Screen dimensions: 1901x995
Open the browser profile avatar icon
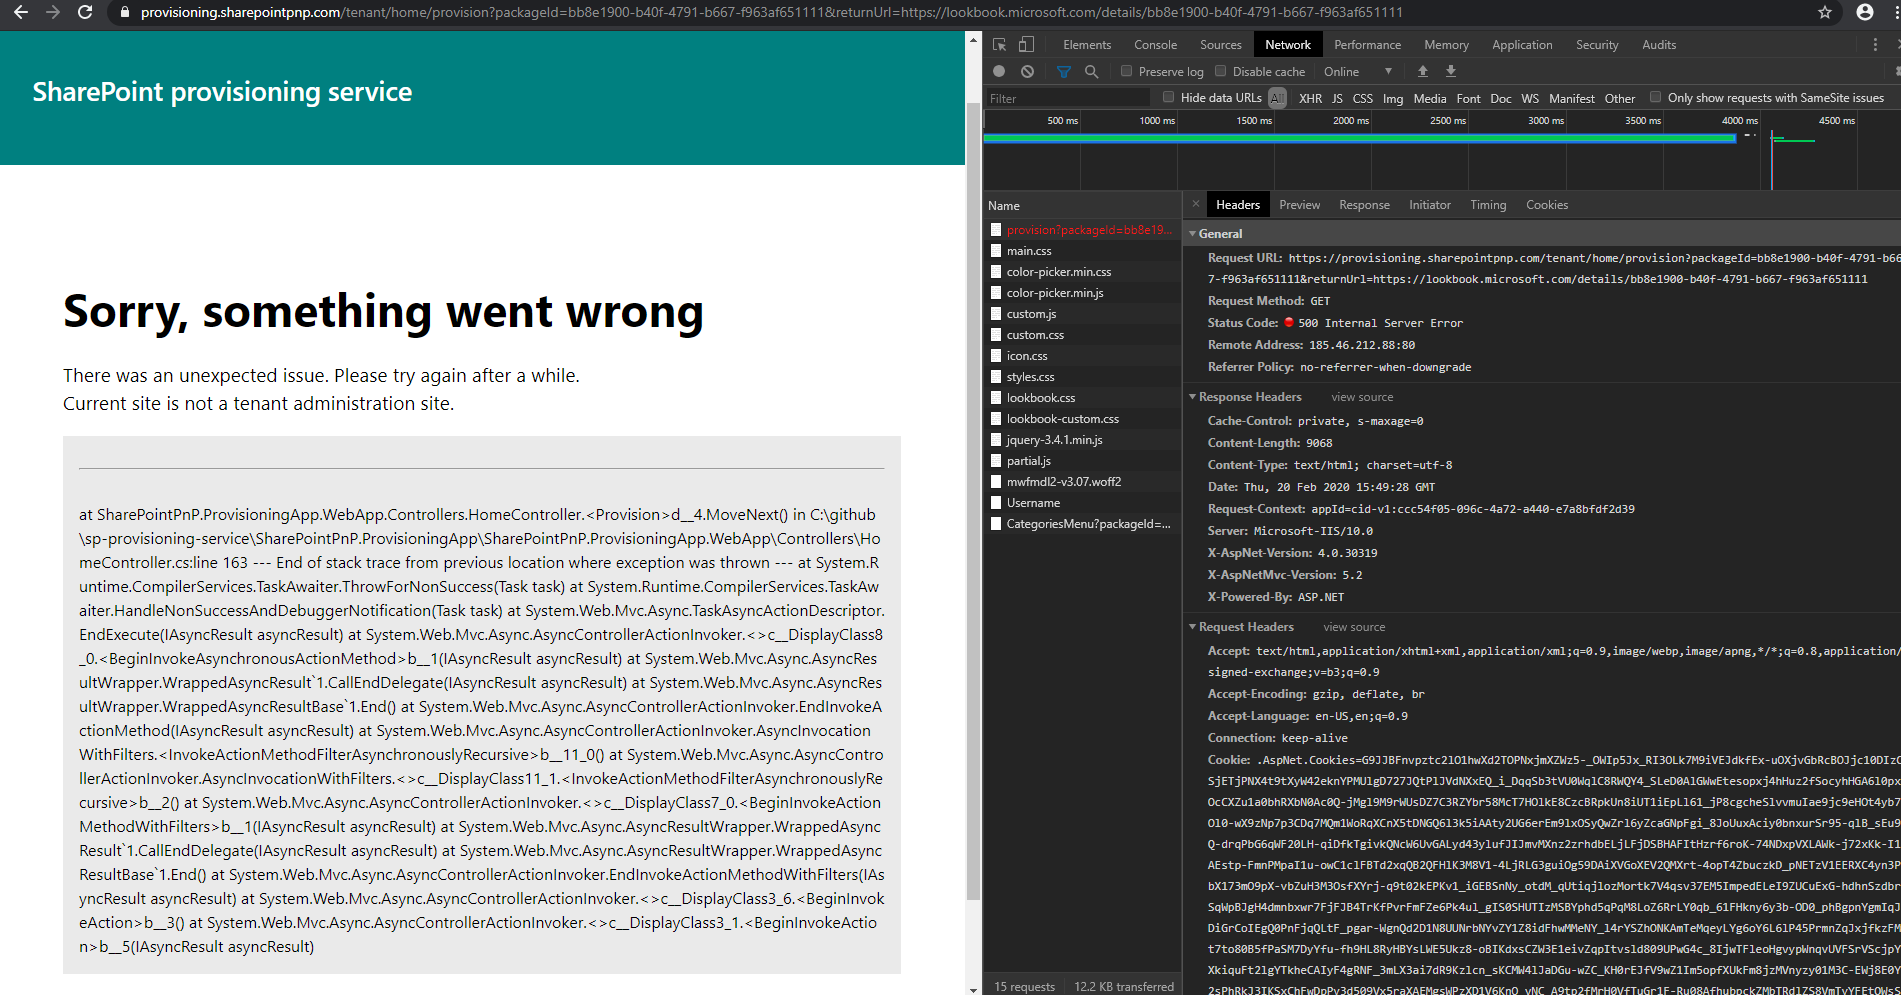1865,13
